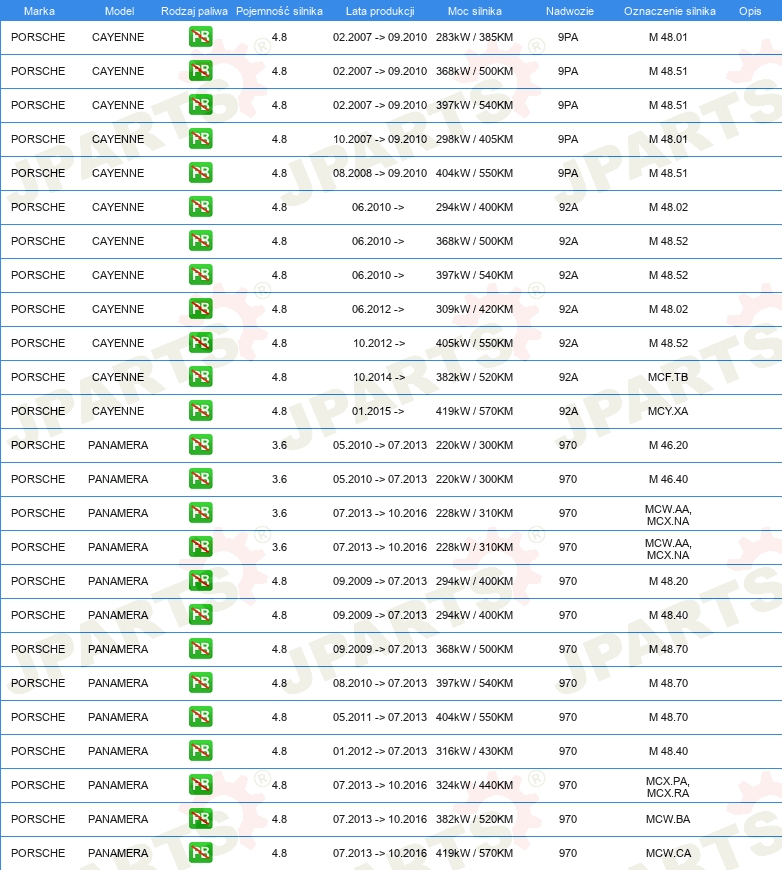Select the 324kW / 440KM power cell

pos(475,785)
